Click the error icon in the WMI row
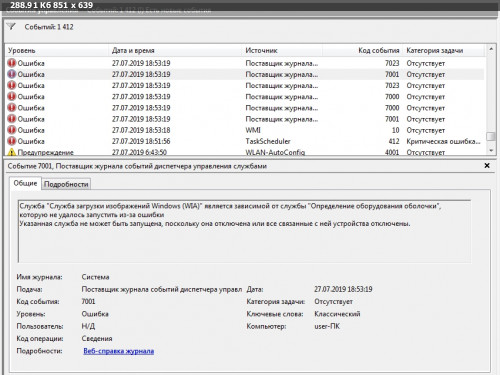Image resolution: width=500 pixels, height=375 pixels. [x=12, y=130]
